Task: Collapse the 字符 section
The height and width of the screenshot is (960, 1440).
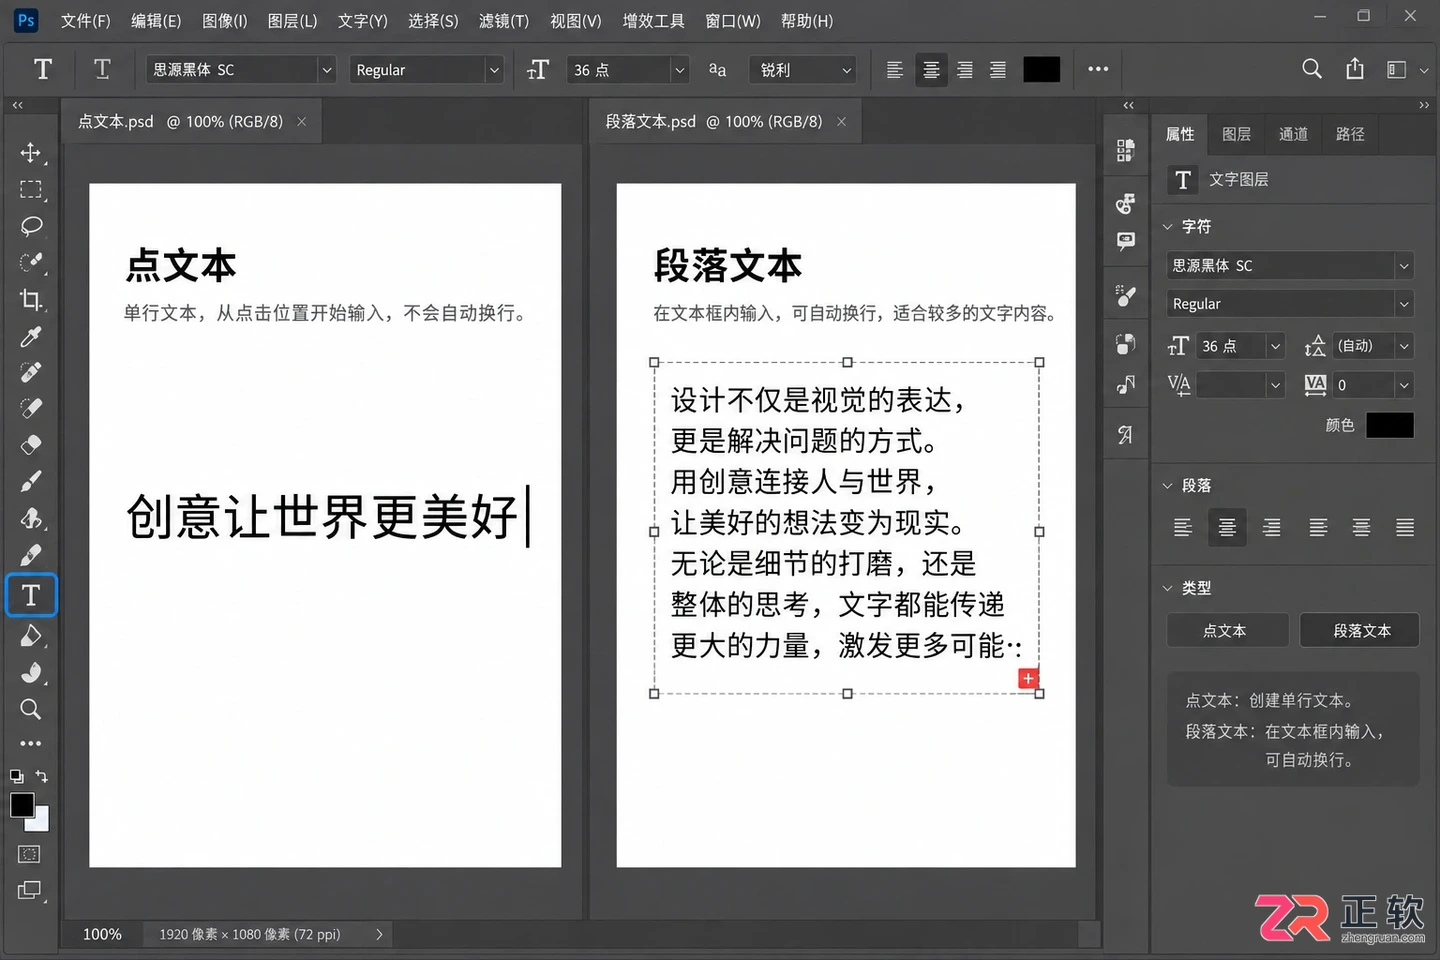Action: 1167,226
